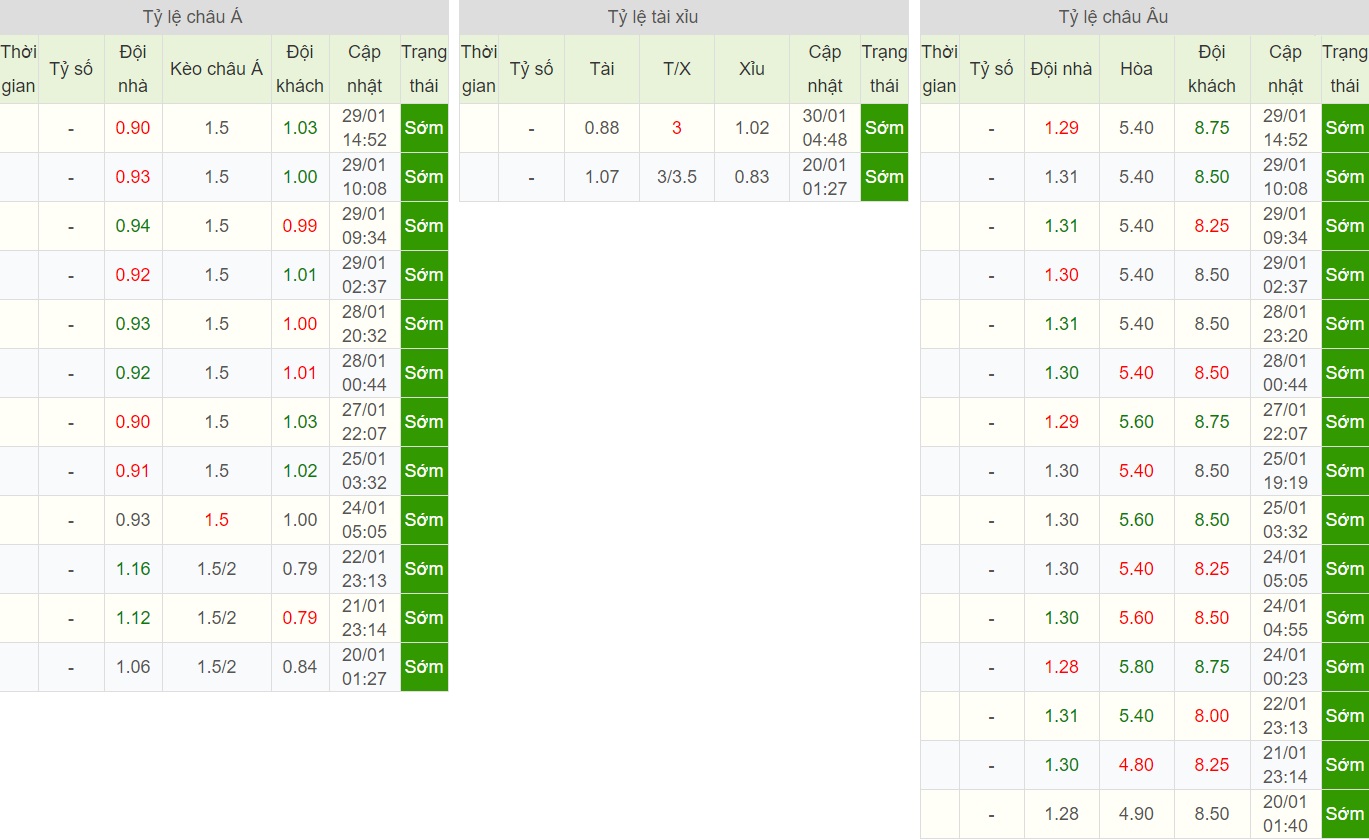The image size is (1369, 840).
Task: Click 'Sớm' status in Asian row 25/01 03:32
Action: coord(424,471)
